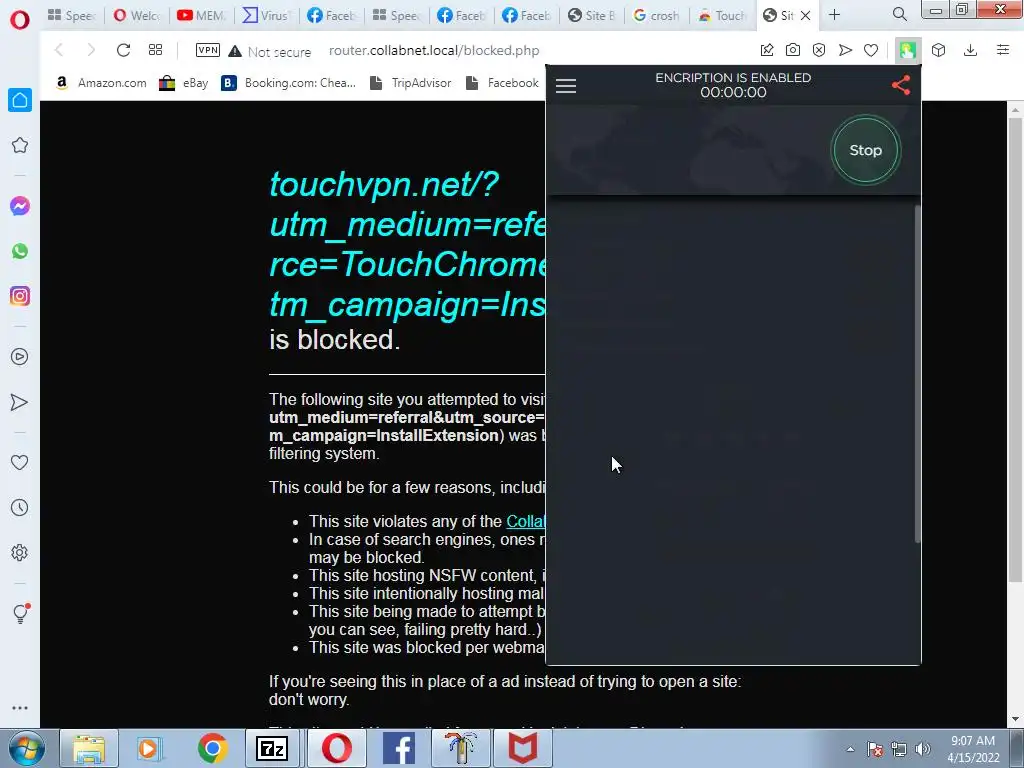Click the lightbulb tips icon in the sidebar
This screenshot has width=1024, height=768.
click(20, 613)
